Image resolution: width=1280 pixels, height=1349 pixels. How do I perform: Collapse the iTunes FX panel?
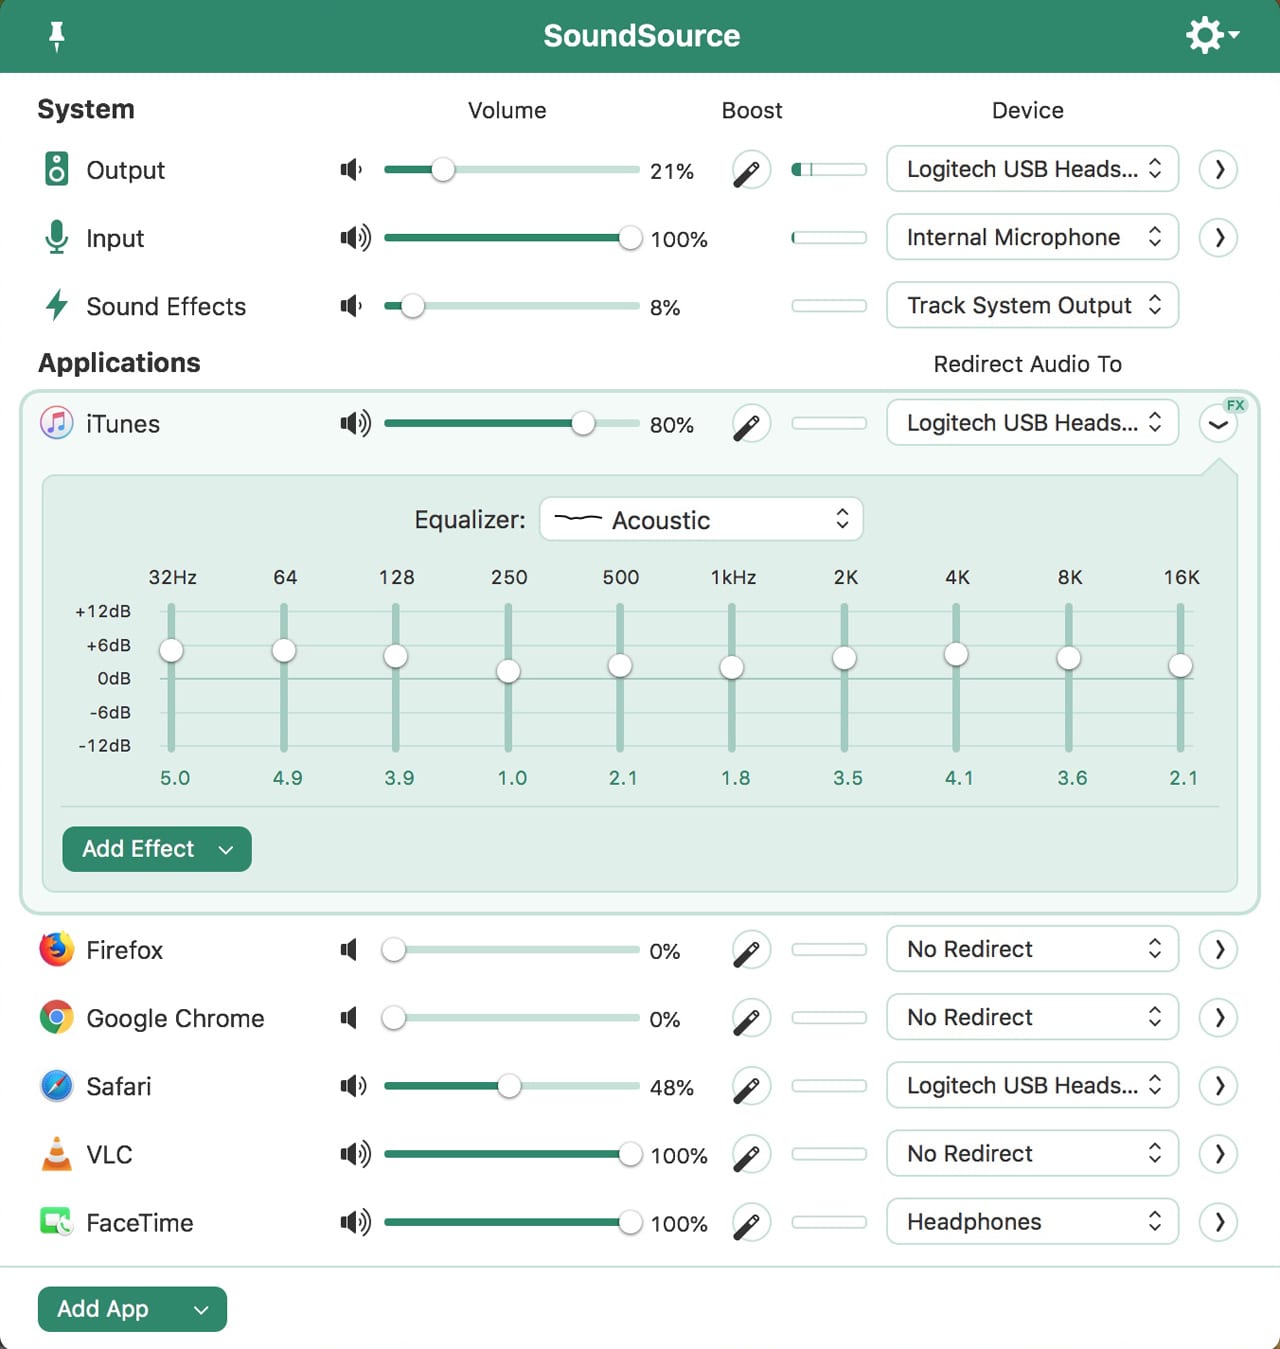point(1218,424)
